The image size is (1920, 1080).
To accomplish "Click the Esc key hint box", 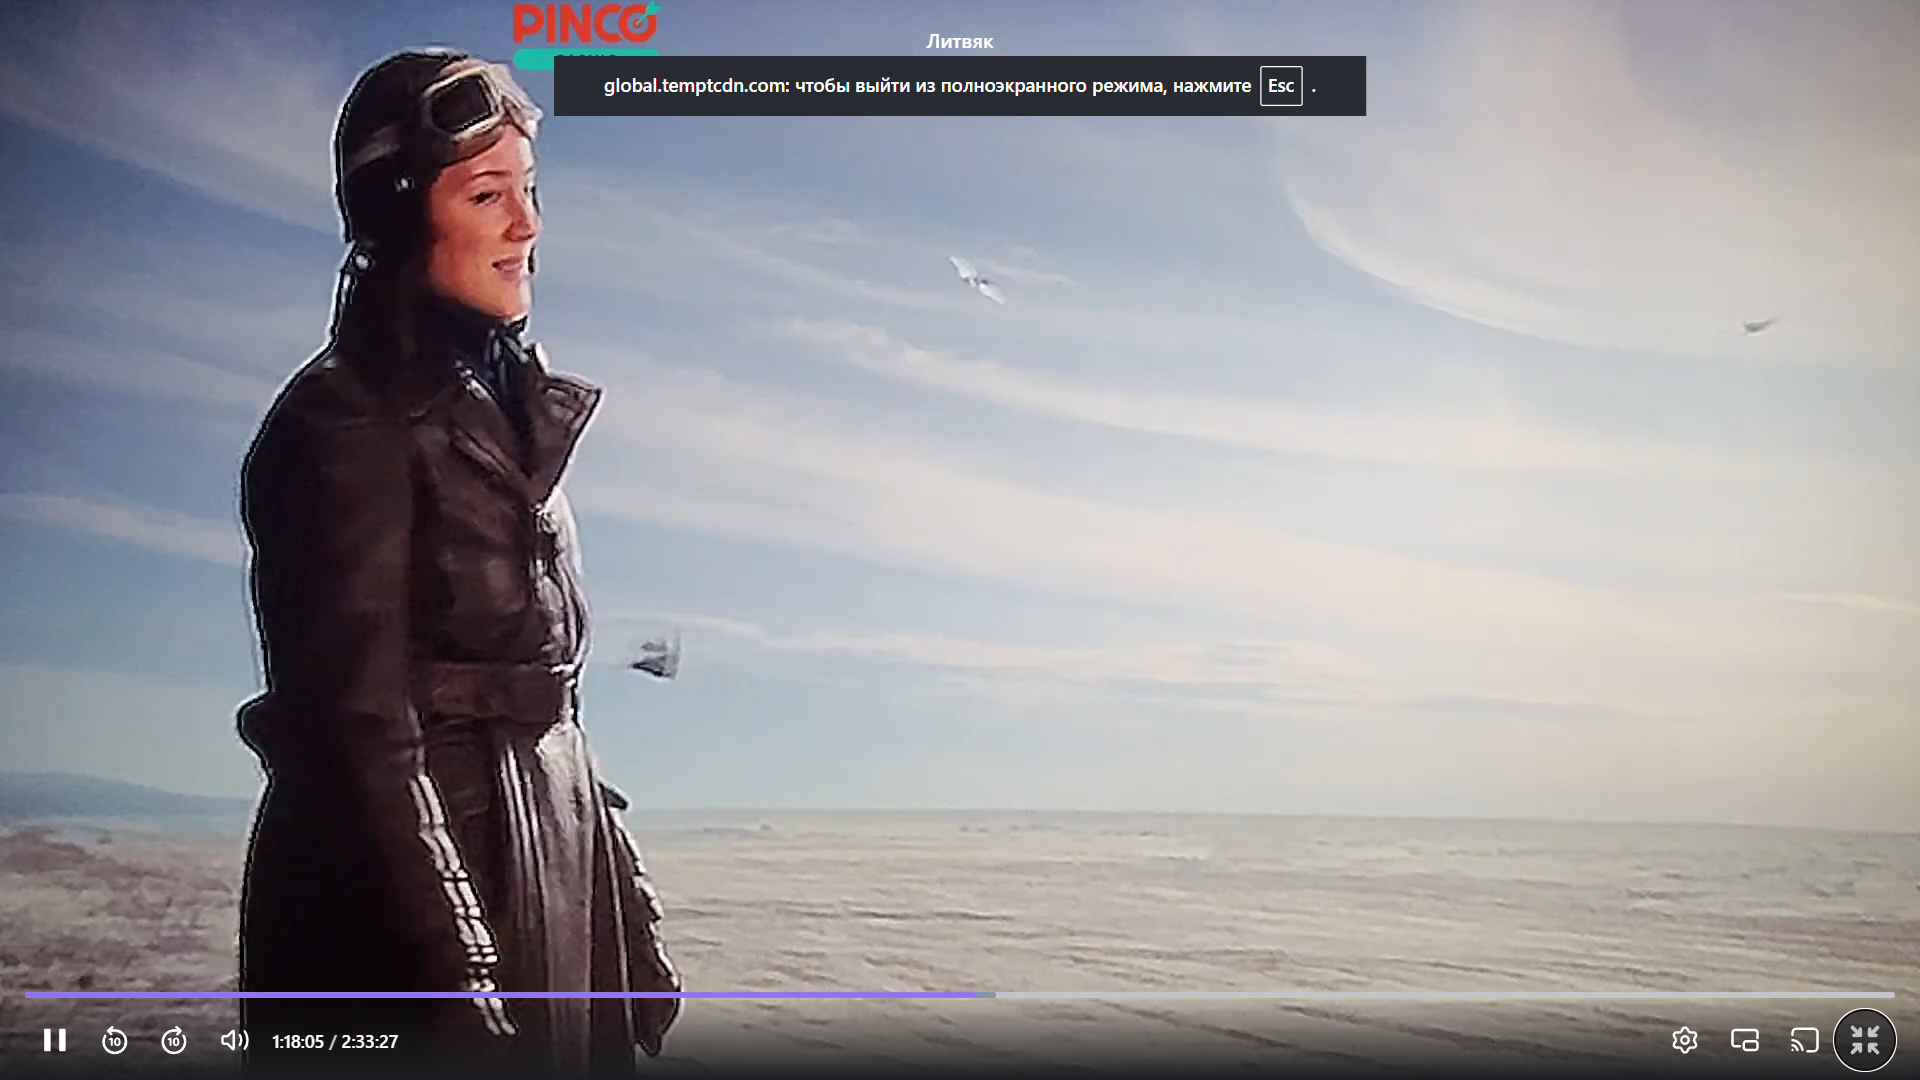I will coord(1281,86).
